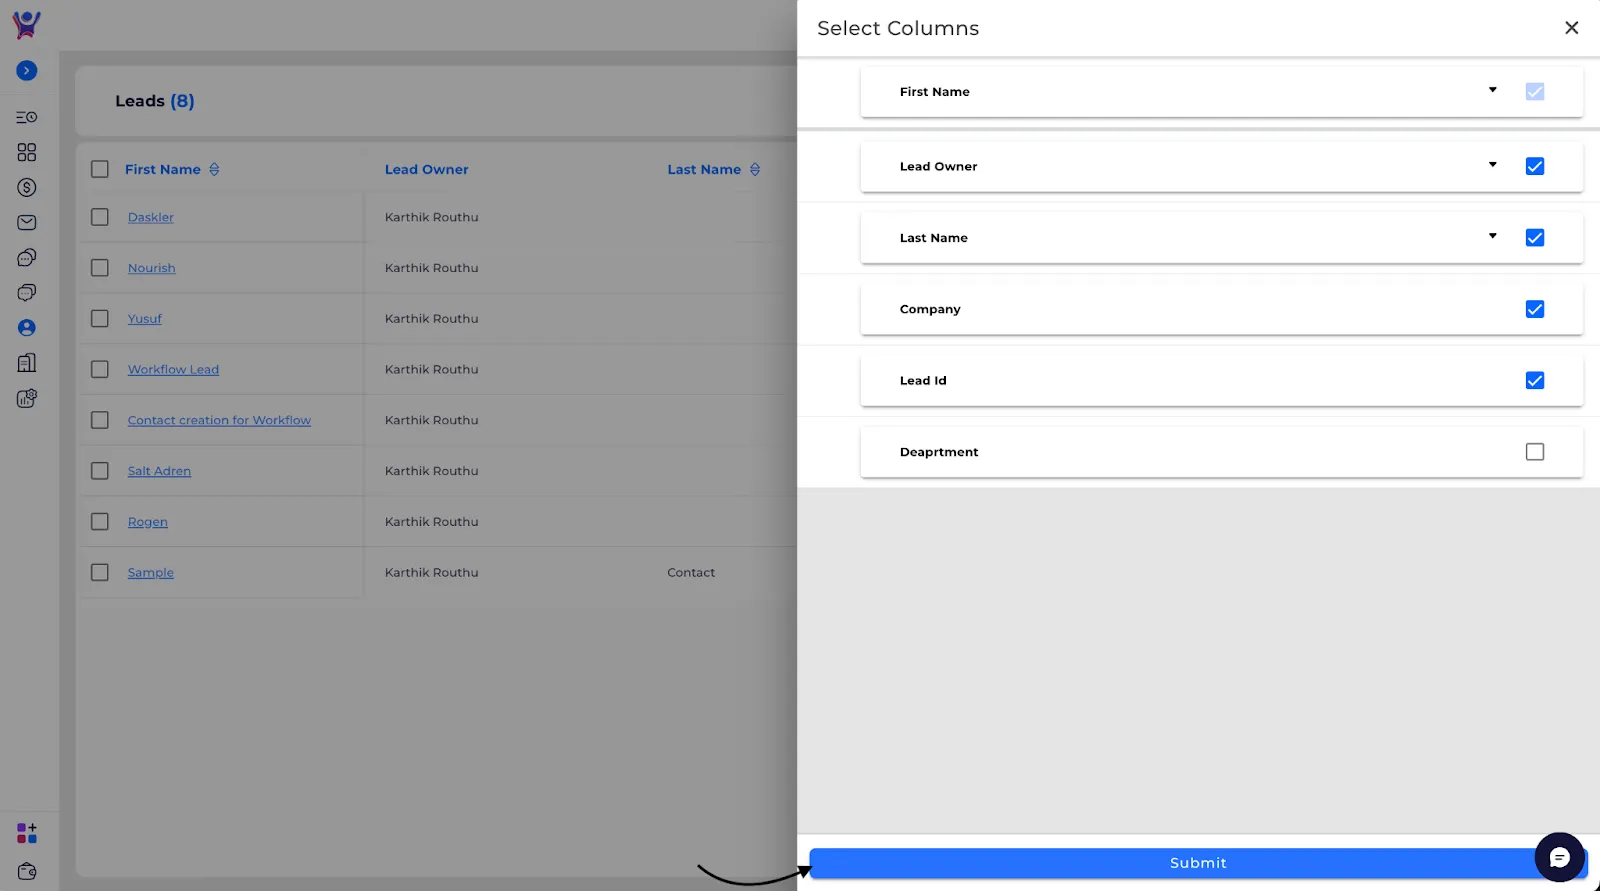This screenshot has height=891, width=1600.
Task: Open the Salt Adren lead link
Action: 159,471
